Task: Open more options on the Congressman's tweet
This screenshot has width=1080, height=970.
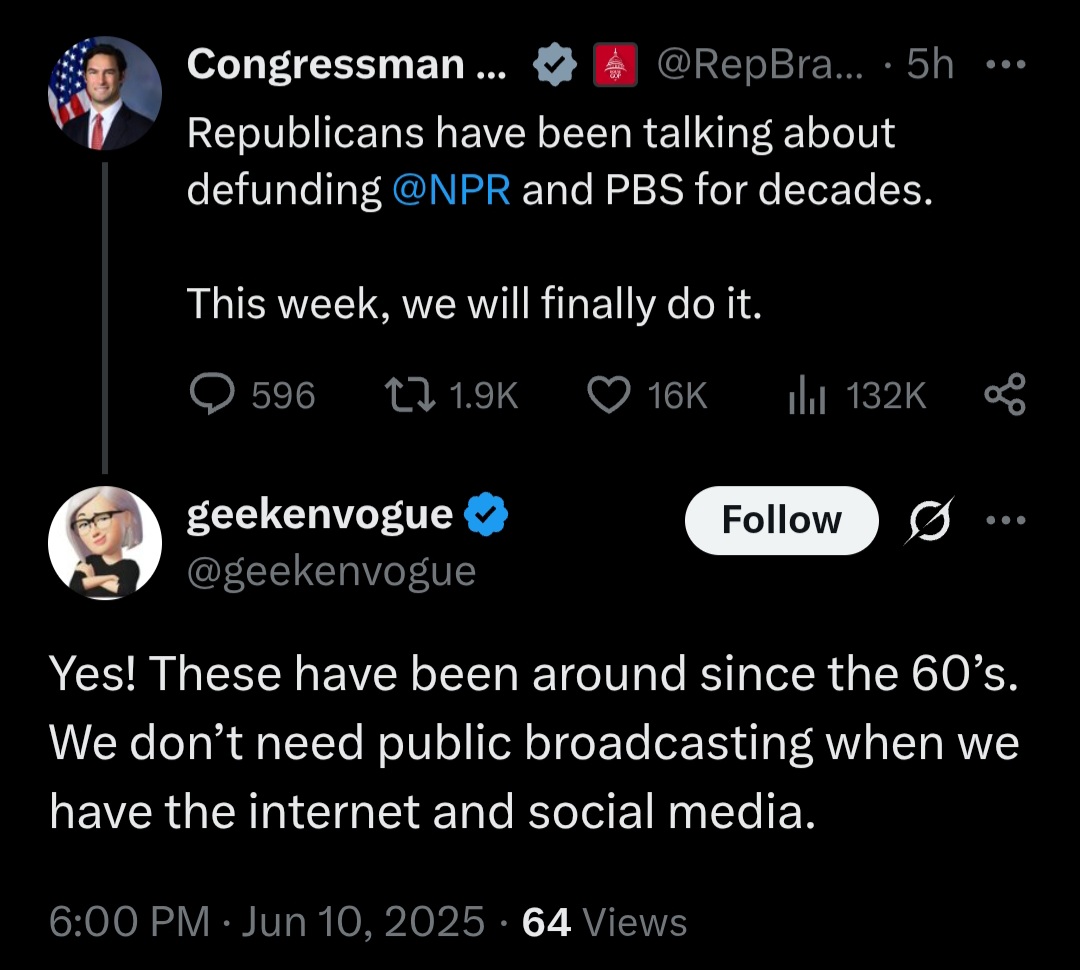Action: (x=1004, y=65)
